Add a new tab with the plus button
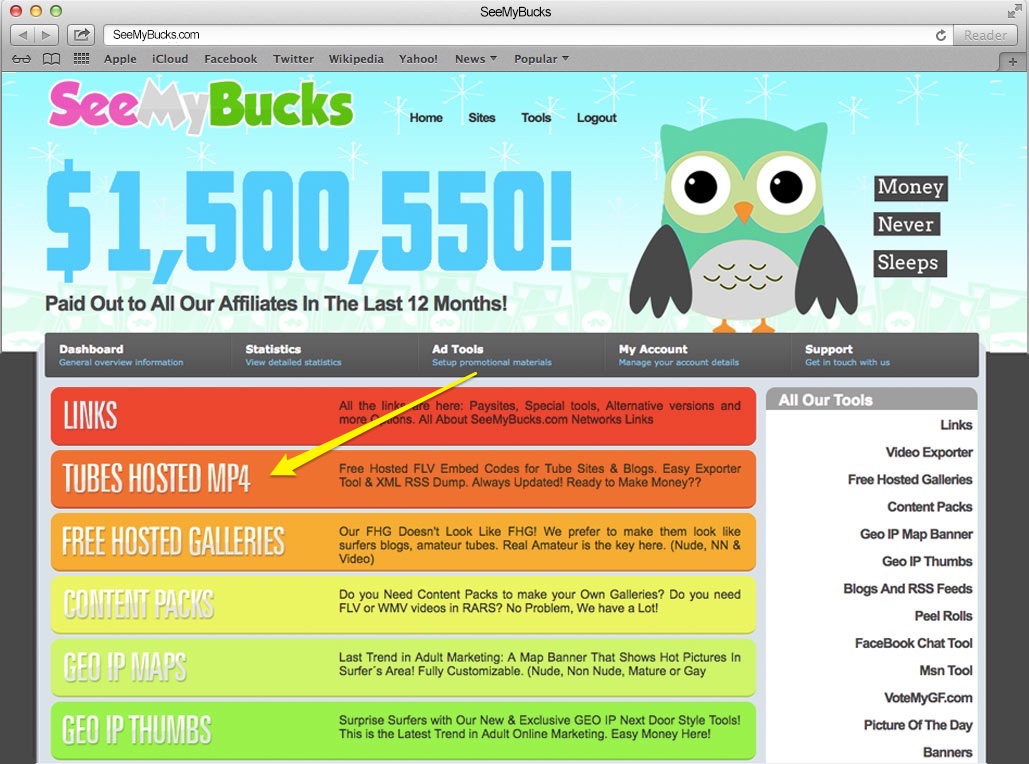 tap(1013, 61)
